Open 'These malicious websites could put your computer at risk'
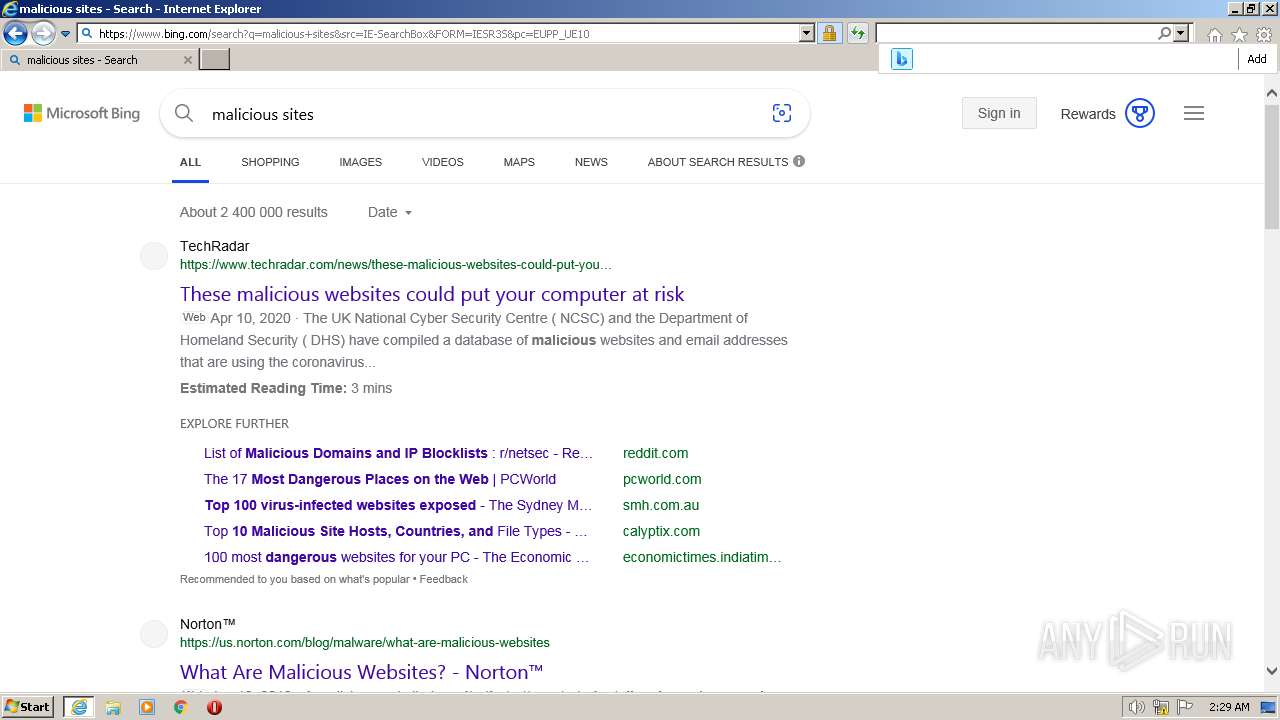Screen dimensions: 1280x720 click(x=432, y=294)
